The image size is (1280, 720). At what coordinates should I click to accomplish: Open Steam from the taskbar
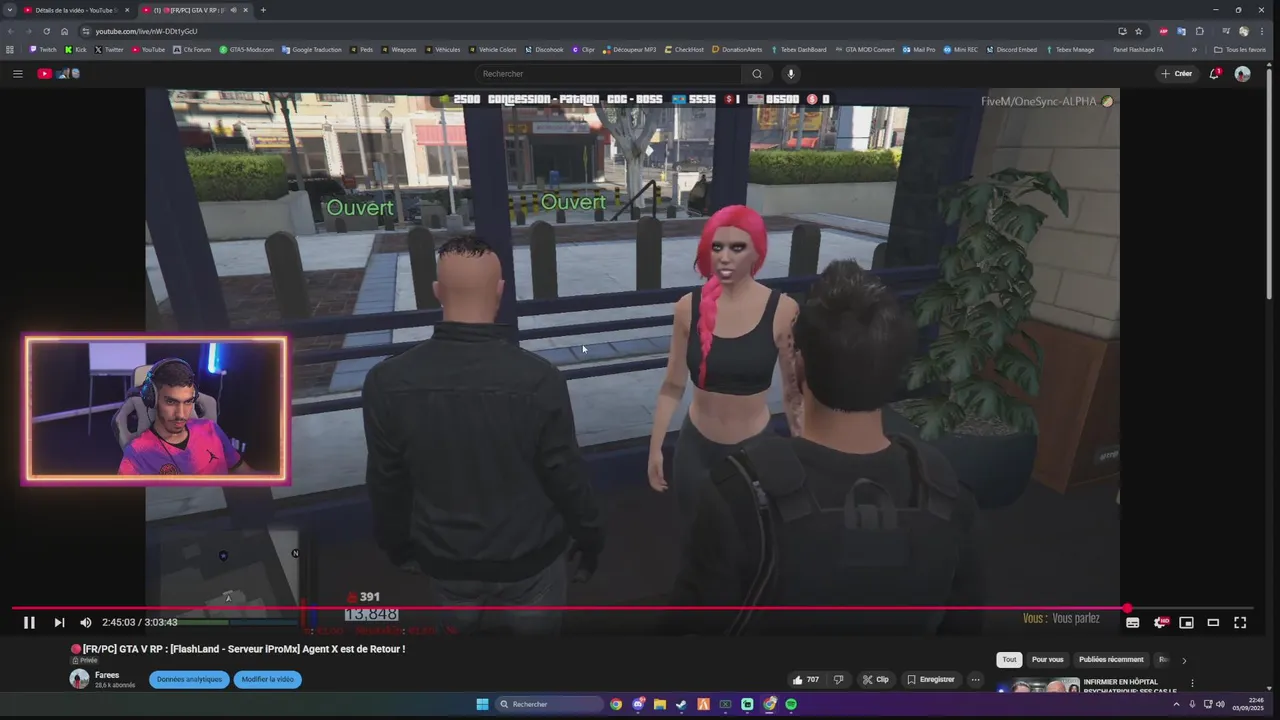point(681,704)
